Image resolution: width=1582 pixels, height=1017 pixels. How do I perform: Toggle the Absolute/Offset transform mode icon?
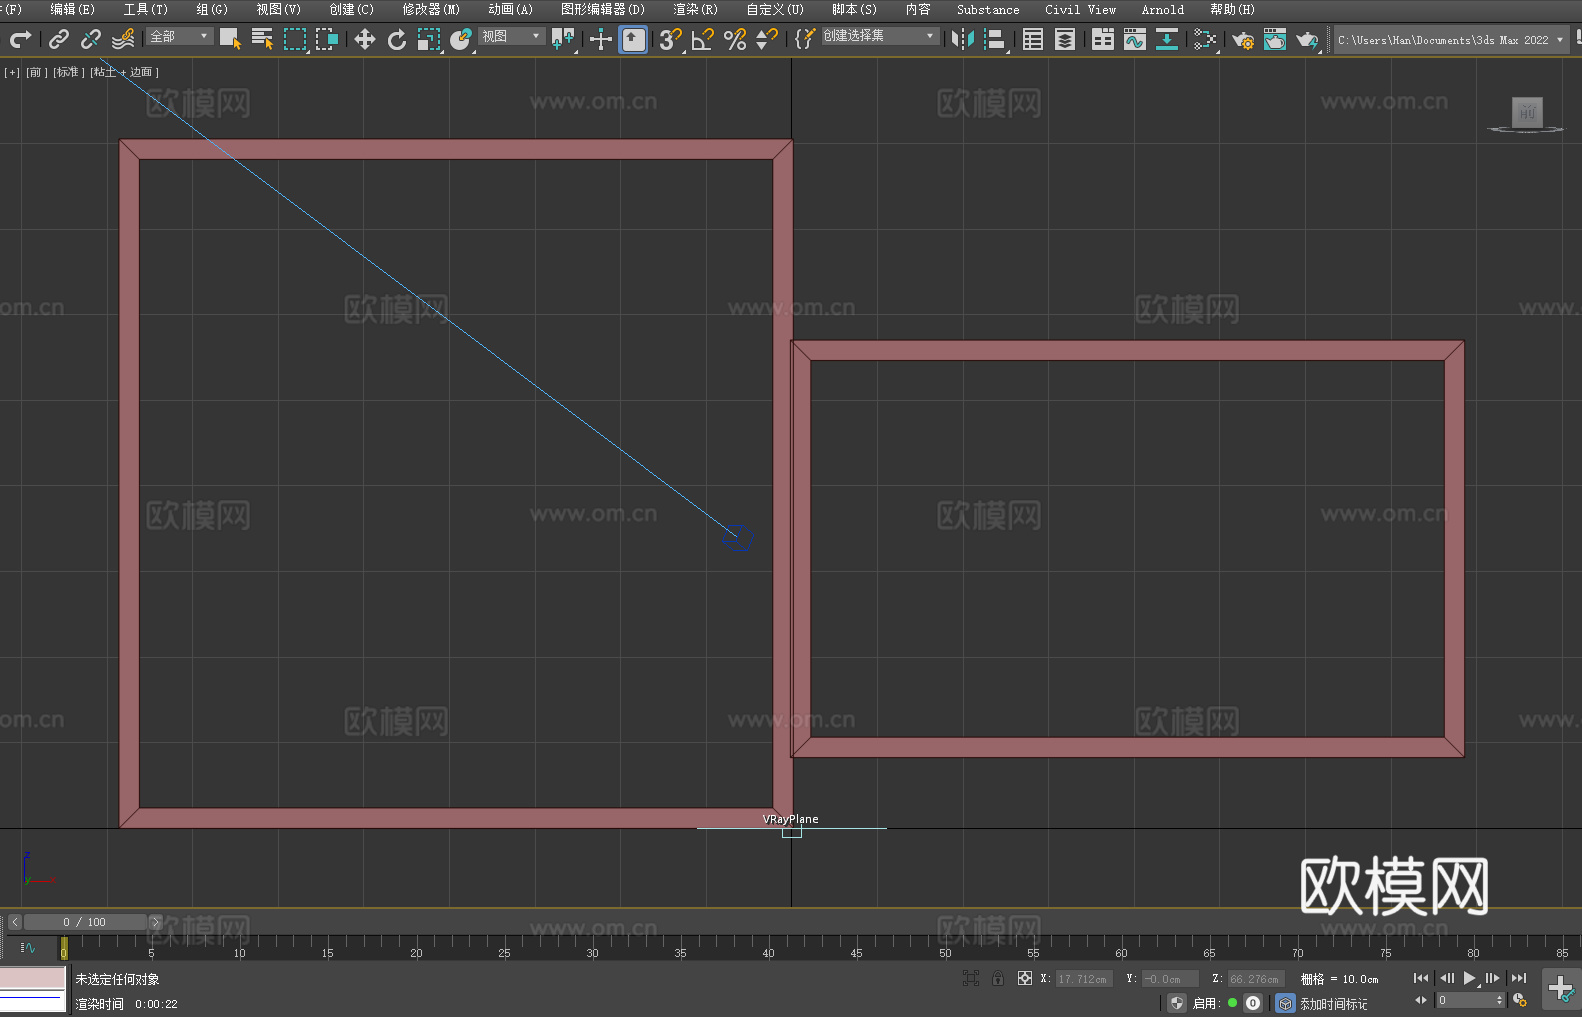1025,978
